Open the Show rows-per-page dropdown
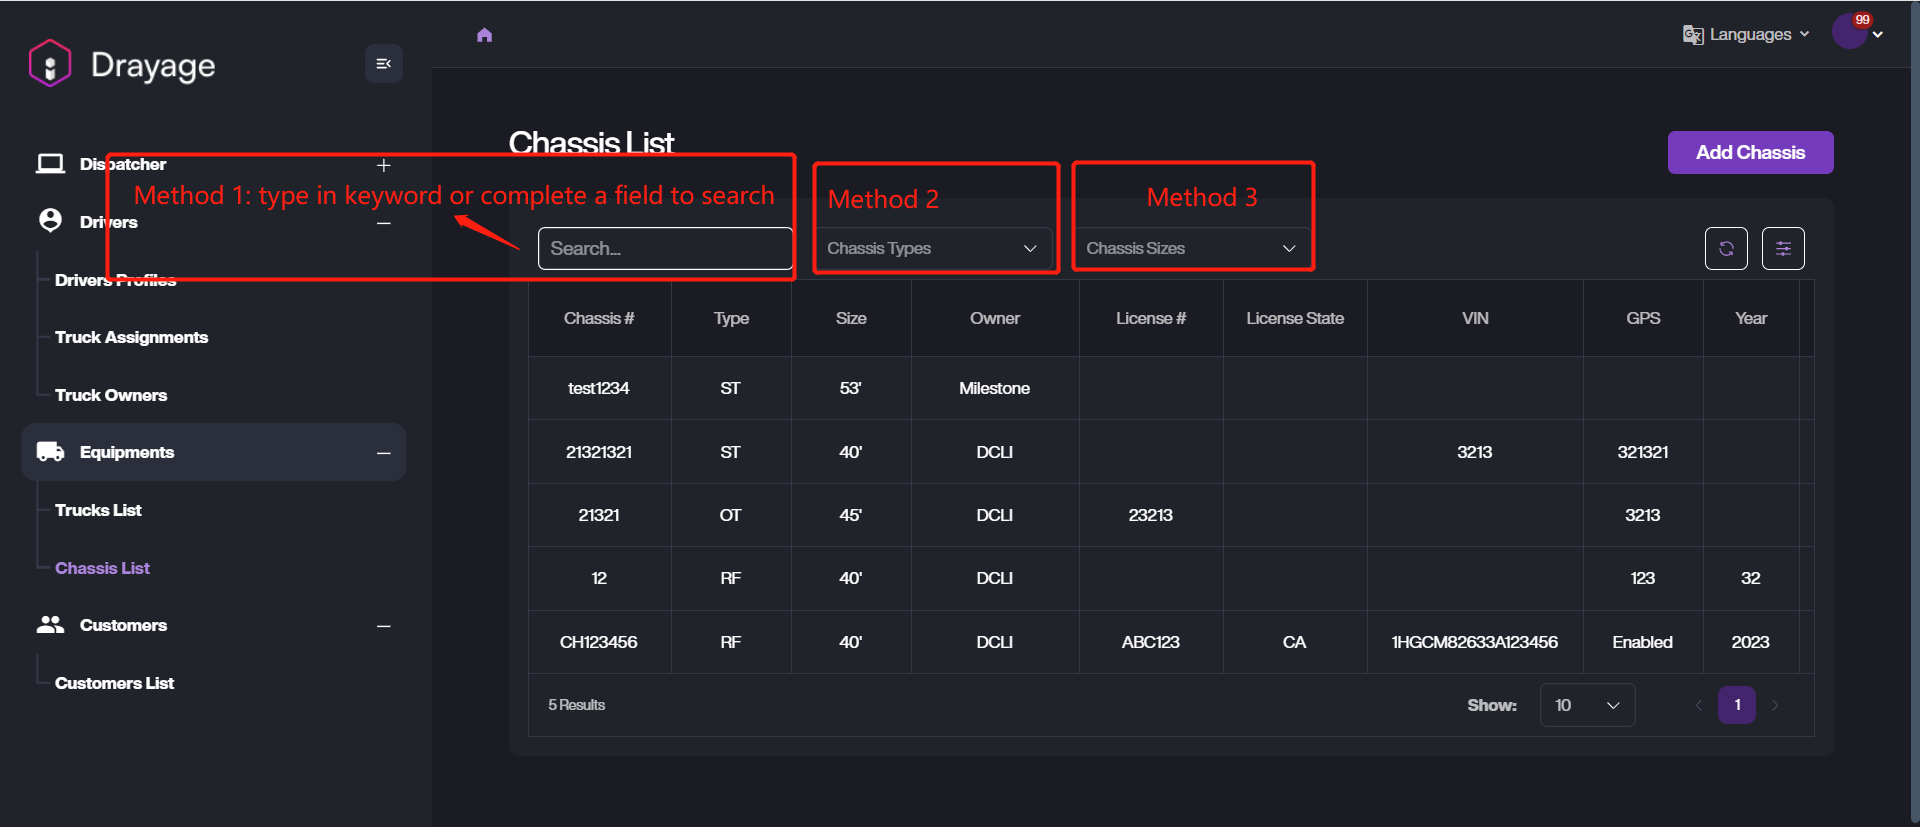Viewport: 1920px width, 827px height. click(x=1587, y=705)
